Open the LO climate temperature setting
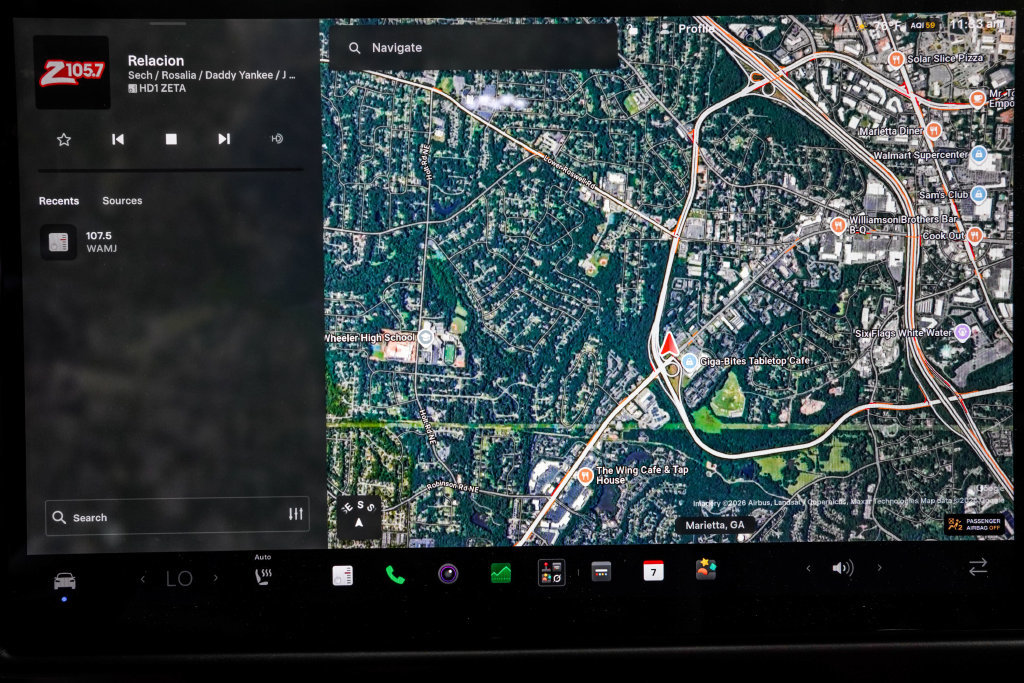Screen dimensions: 1024x683 coord(179,579)
